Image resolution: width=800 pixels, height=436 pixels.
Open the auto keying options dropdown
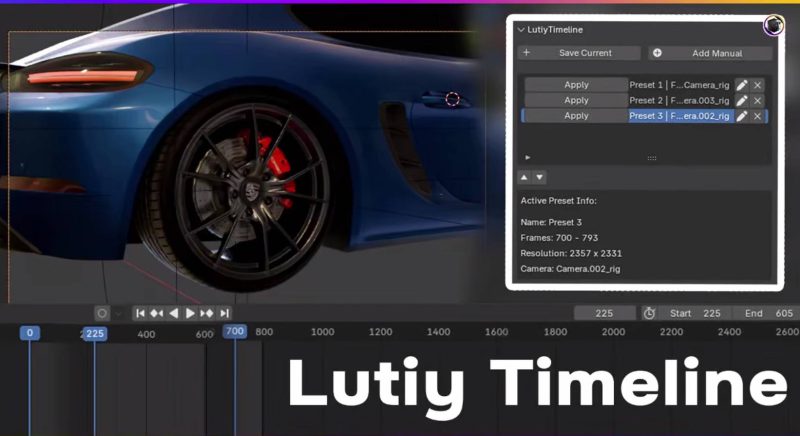(118, 313)
